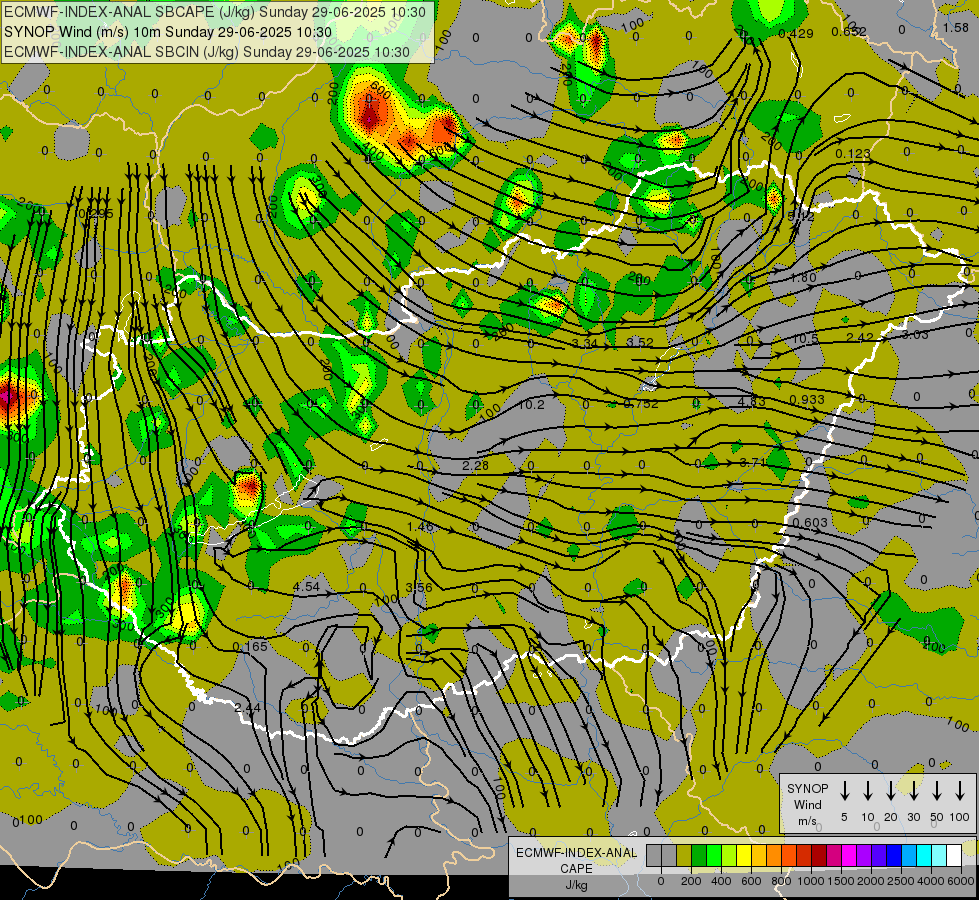
Task: Select the yellow swatch in CAPE legend
Action: [x=744, y=855]
